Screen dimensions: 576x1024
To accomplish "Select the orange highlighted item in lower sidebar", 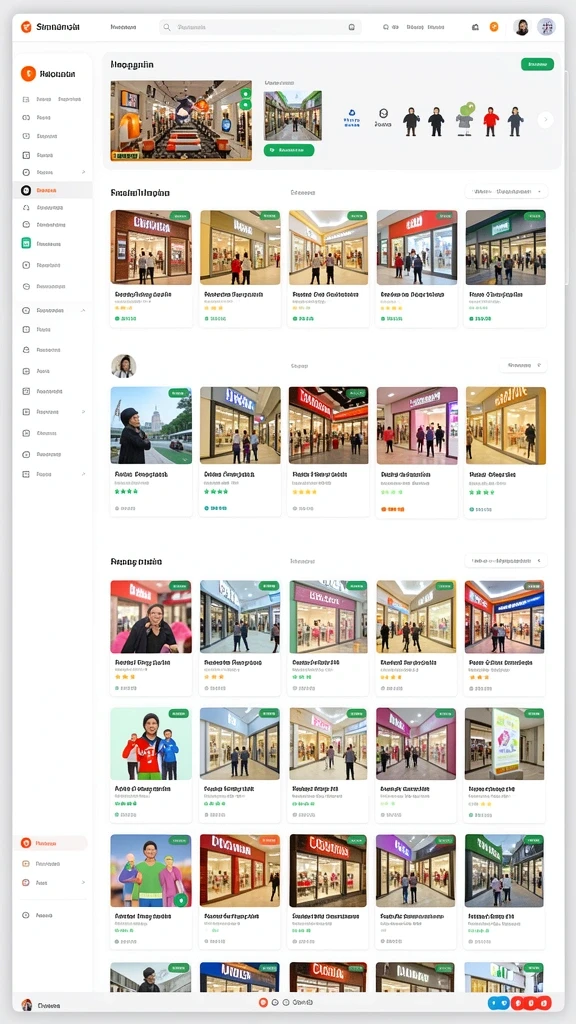I will (51, 843).
